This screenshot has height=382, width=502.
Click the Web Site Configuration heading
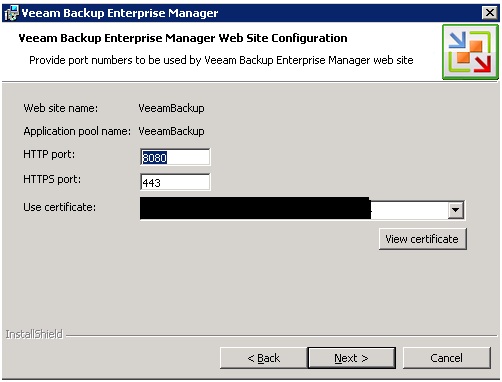tap(183, 38)
